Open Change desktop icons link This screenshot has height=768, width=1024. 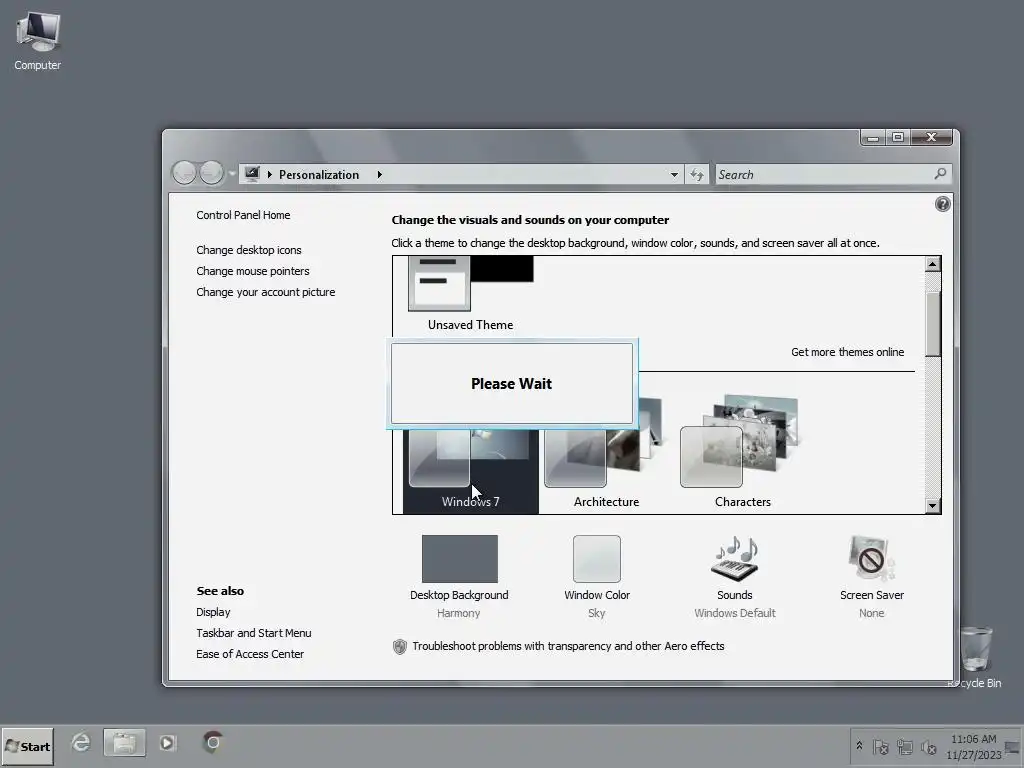click(x=249, y=250)
